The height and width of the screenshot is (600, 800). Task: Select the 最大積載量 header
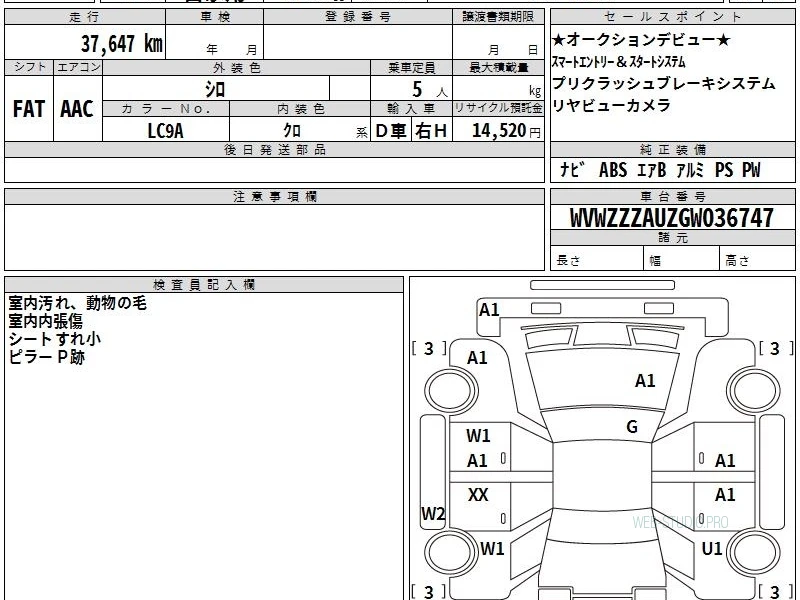(498, 67)
